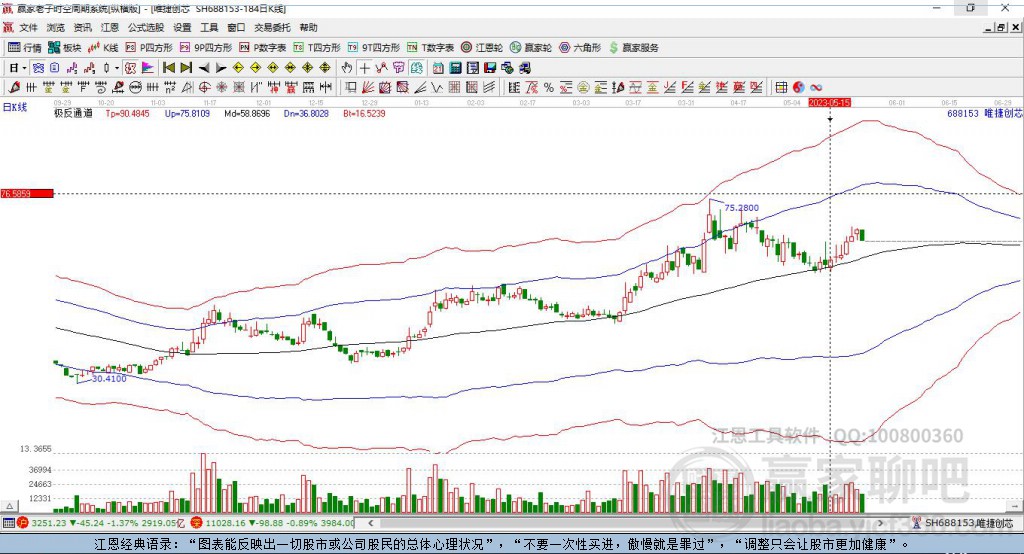
Task: Open the P数字表 tool
Action: (x=263, y=48)
